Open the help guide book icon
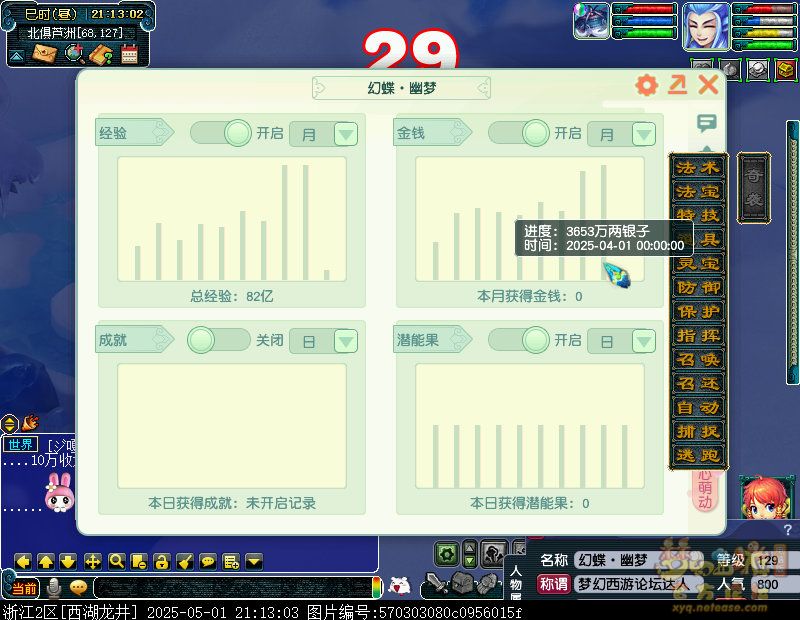The height and width of the screenshot is (620, 800). tap(101, 54)
